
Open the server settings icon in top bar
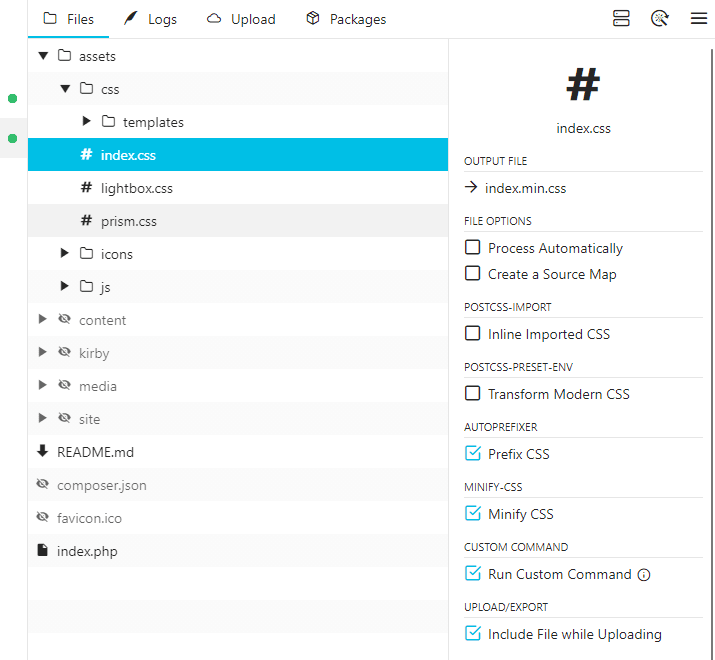click(621, 19)
